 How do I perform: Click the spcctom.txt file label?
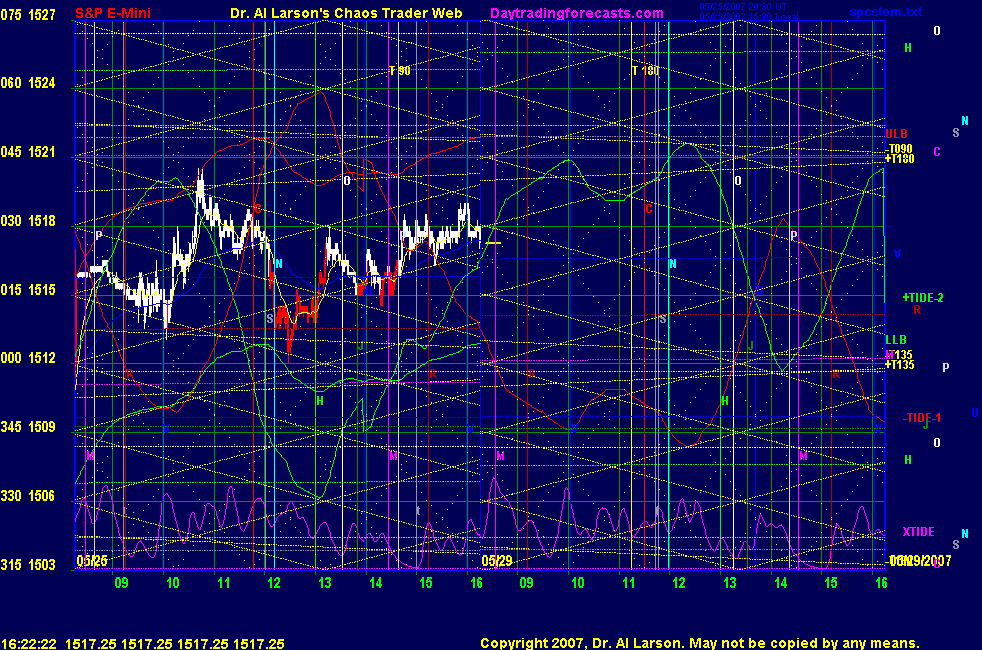point(886,12)
